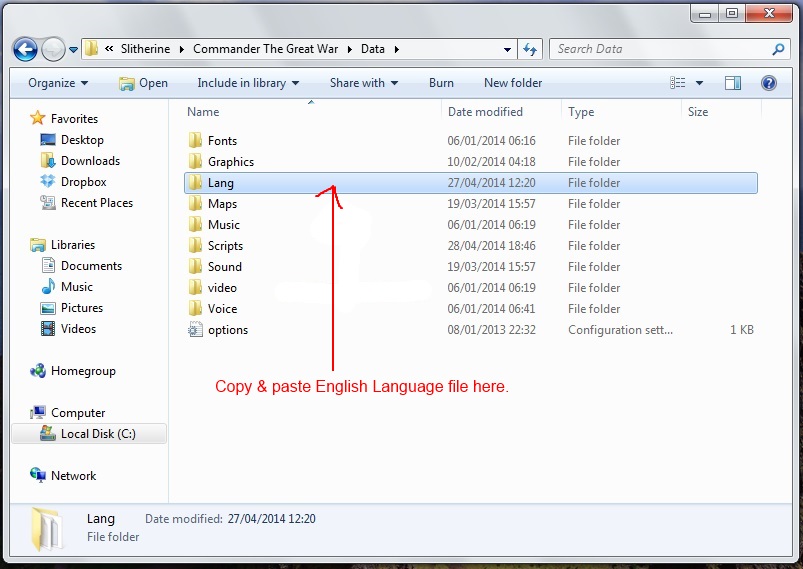Click the 10/02/2014 04:18 date of Graphics
803x569 pixels.
pyautogui.click(x=491, y=161)
